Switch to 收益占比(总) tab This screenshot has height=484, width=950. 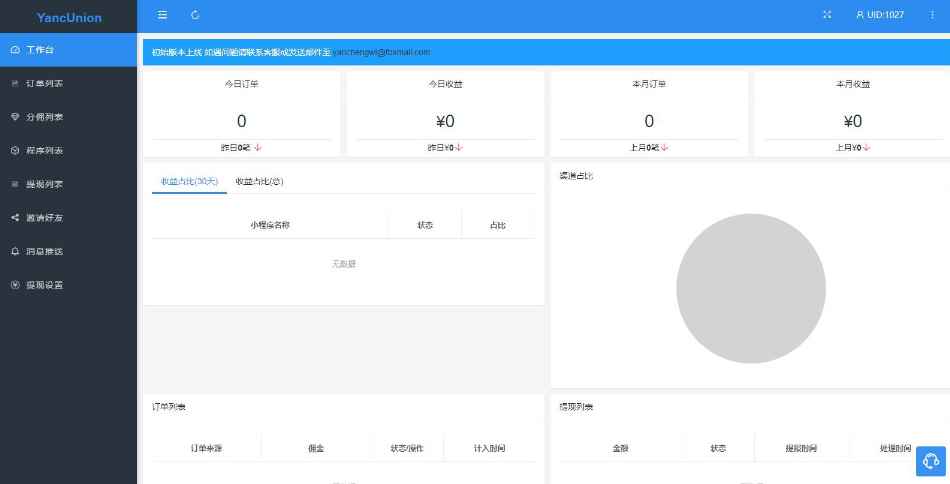(x=259, y=181)
